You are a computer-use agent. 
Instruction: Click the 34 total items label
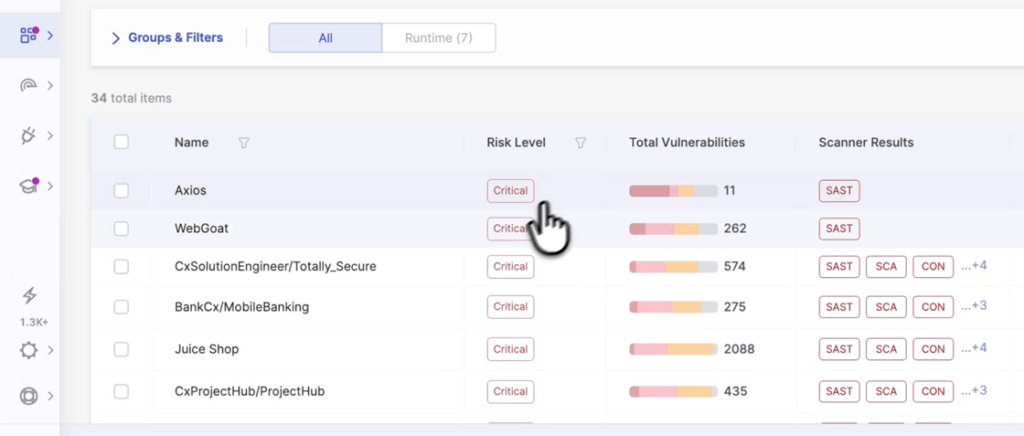coord(131,99)
